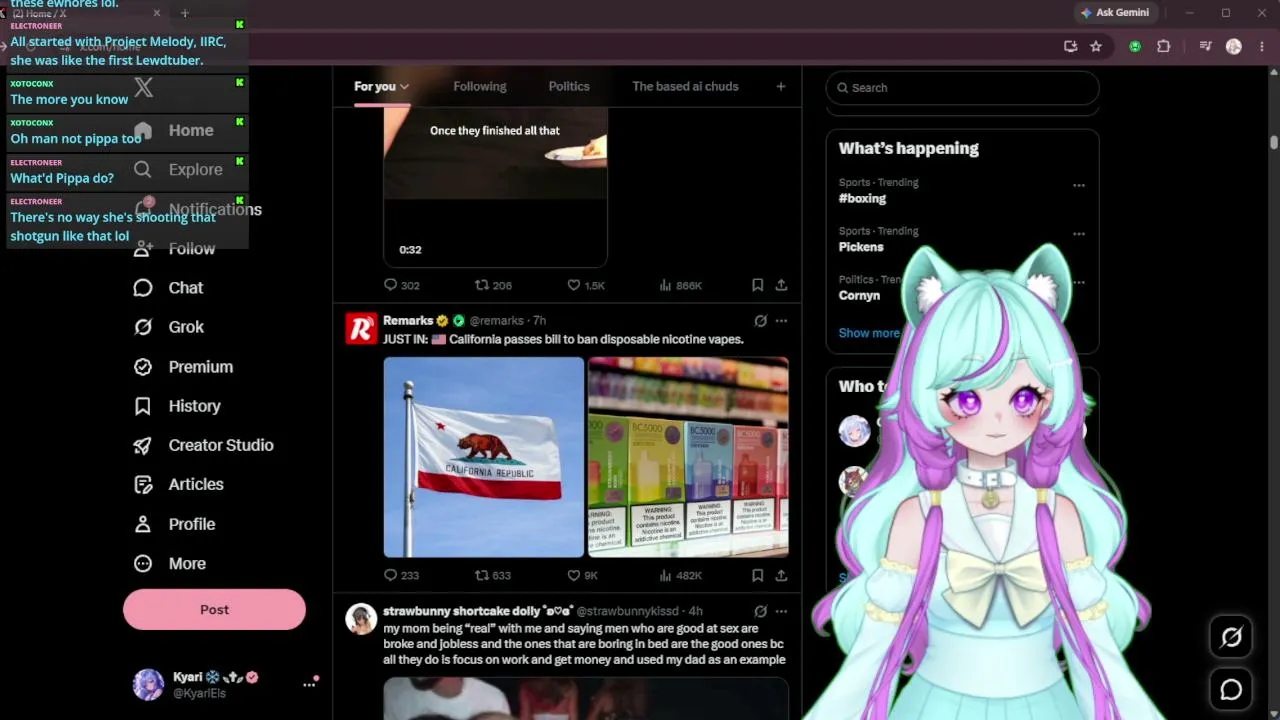Open Articles in the sidebar
1280x720 pixels.
(179, 484)
